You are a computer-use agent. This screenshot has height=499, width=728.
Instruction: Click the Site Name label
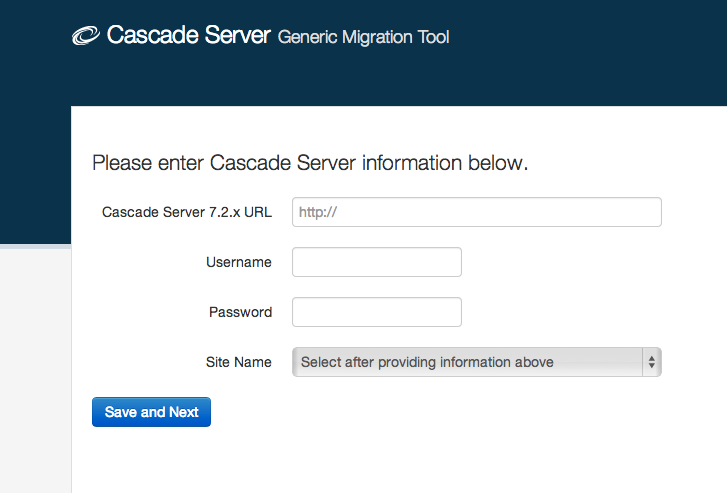[x=239, y=362]
